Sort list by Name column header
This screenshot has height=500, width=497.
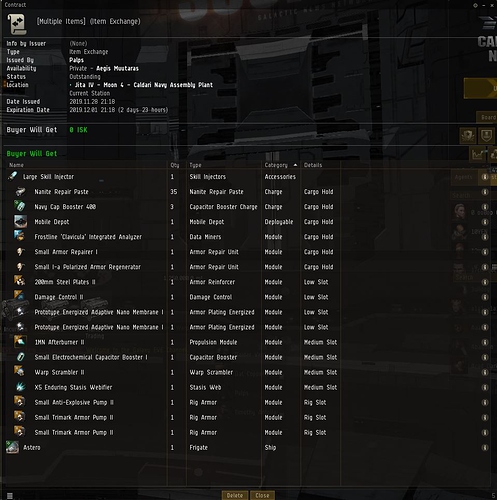click(16, 165)
